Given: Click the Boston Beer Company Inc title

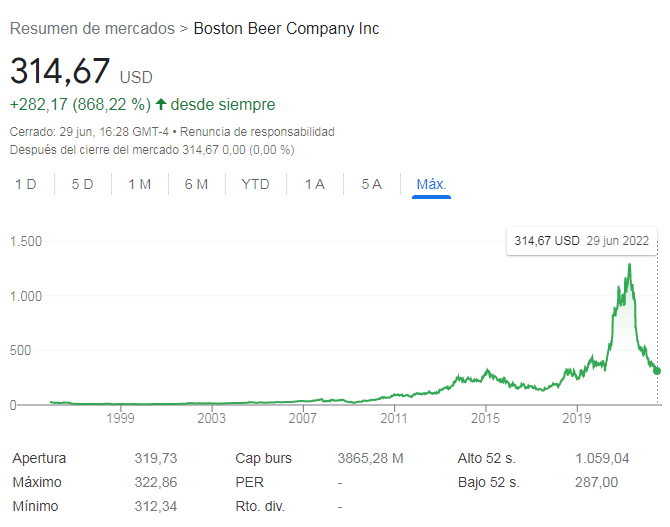Looking at the screenshot, I should (286, 29).
